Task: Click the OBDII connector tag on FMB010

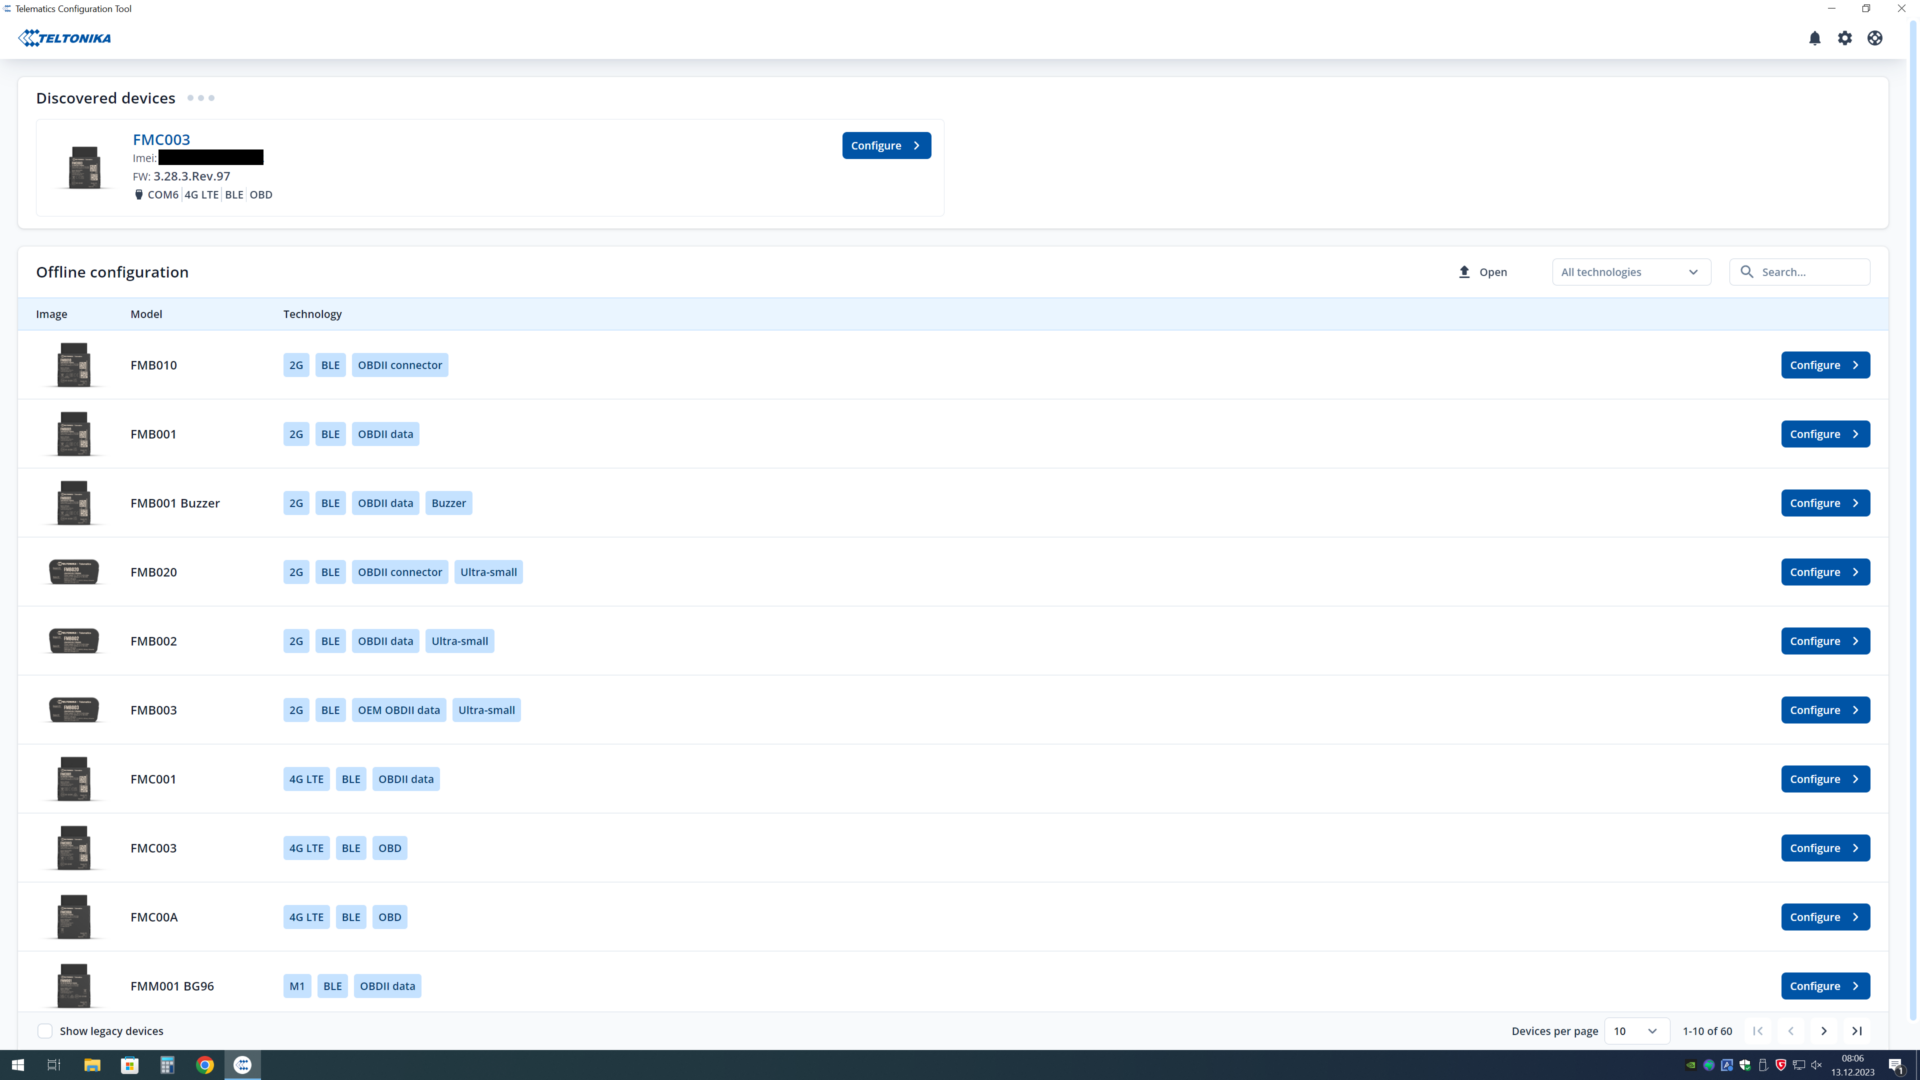Action: point(400,365)
